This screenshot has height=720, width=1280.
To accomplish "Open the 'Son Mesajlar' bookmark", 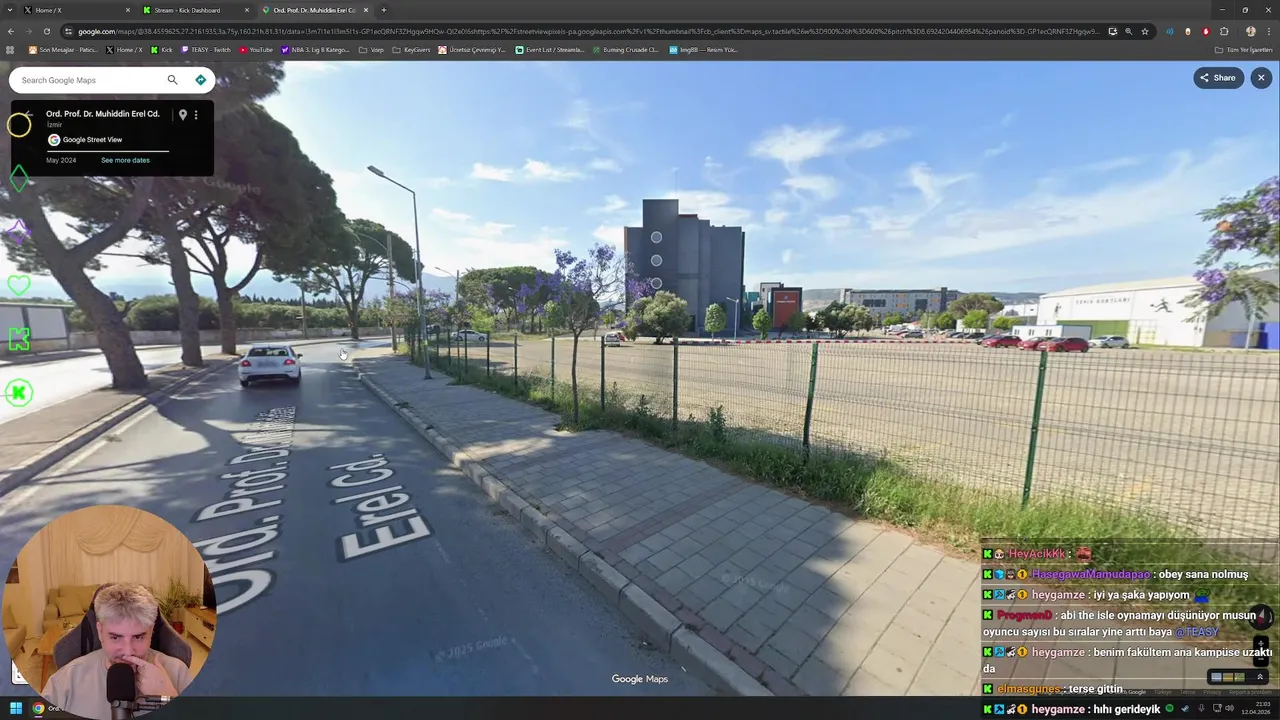I will [63, 49].
